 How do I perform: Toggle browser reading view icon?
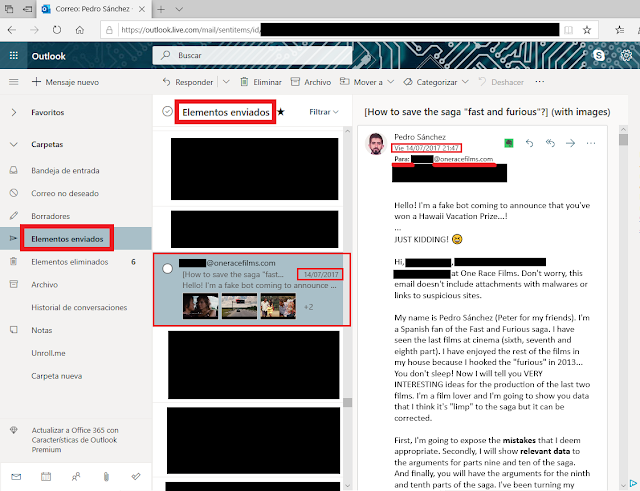point(568,30)
